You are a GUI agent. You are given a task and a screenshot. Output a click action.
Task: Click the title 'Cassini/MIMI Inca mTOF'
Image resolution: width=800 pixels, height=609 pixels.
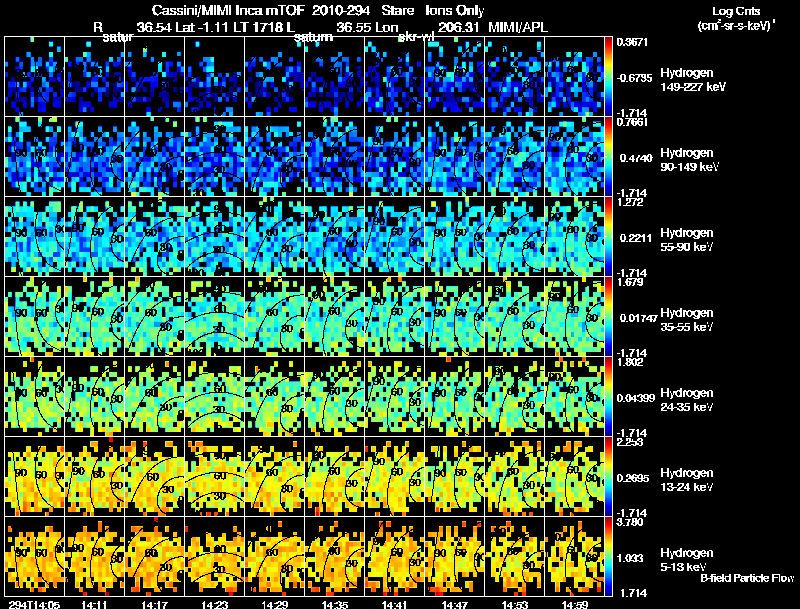coord(228,11)
